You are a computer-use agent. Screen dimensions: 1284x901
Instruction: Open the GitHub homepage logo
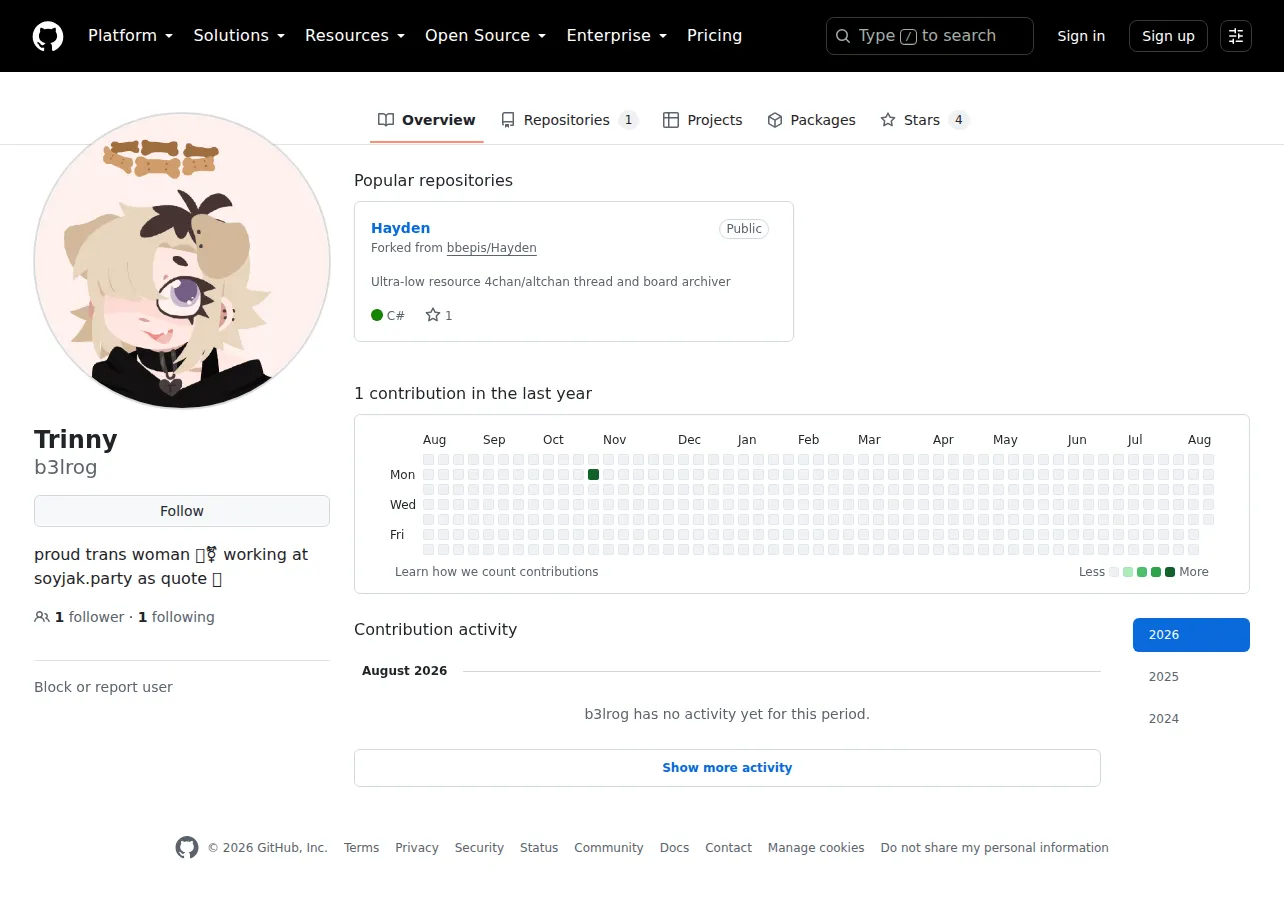pos(48,36)
